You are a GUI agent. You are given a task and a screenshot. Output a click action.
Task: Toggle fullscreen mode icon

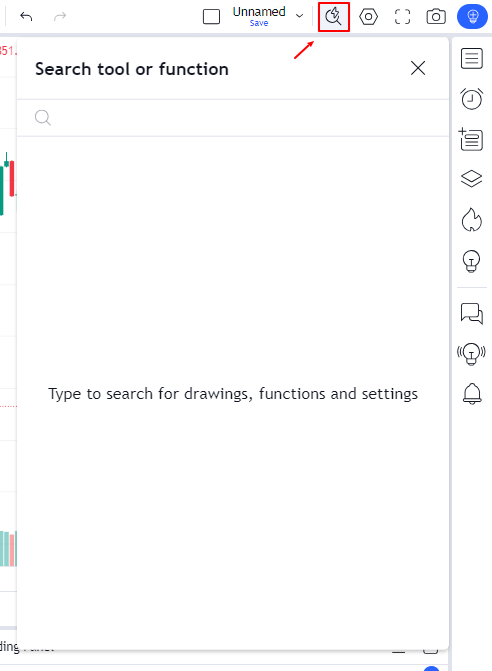402,17
